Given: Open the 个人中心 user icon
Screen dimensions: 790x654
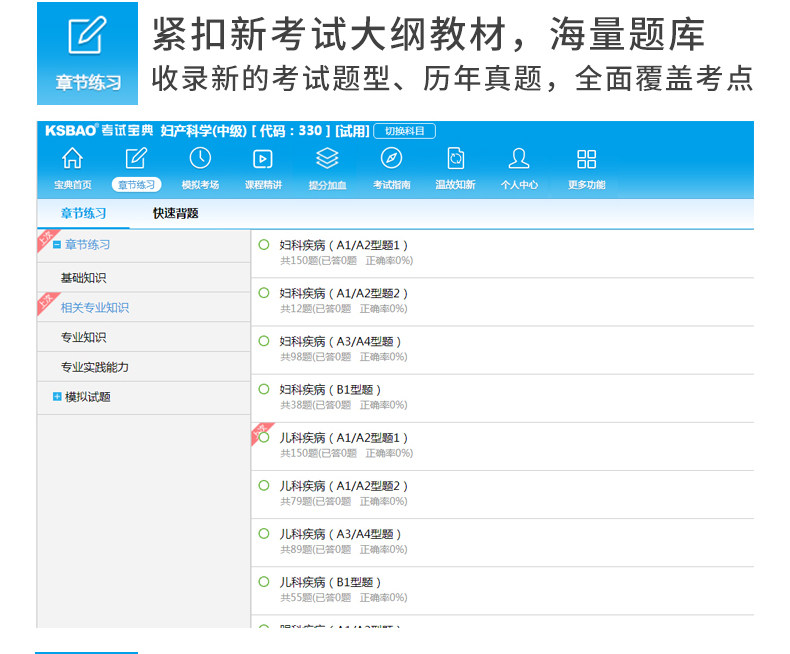Looking at the screenshot, I should pos(519,158).
